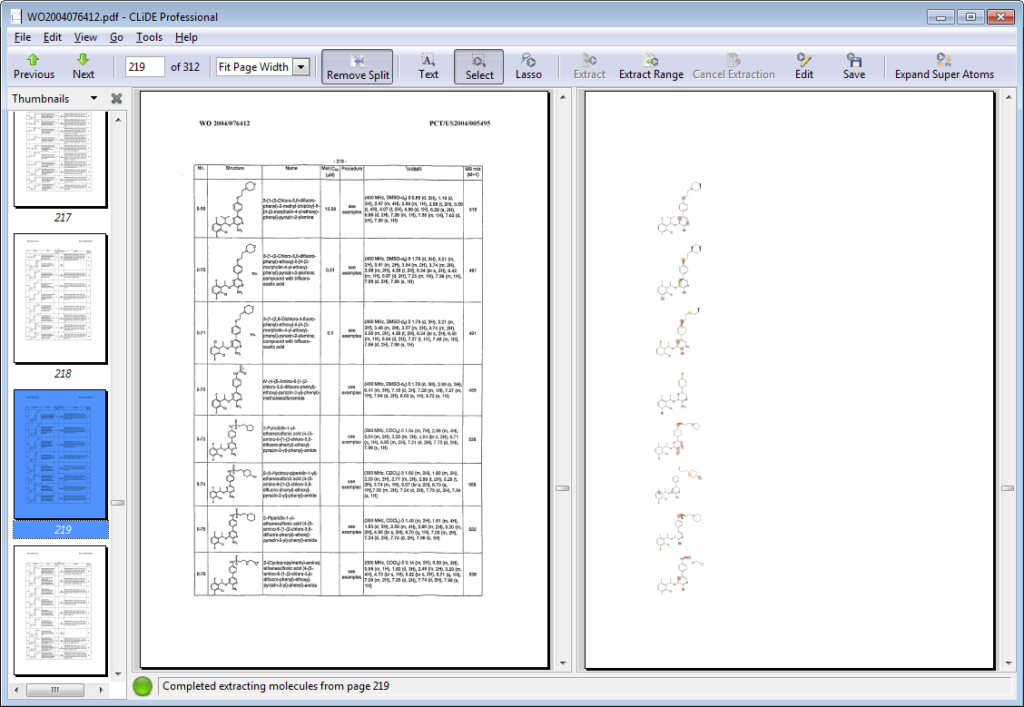Open the Edit molecule tool
The height and width of the screenshot is (707, 1024).
(x=804, y=66)
